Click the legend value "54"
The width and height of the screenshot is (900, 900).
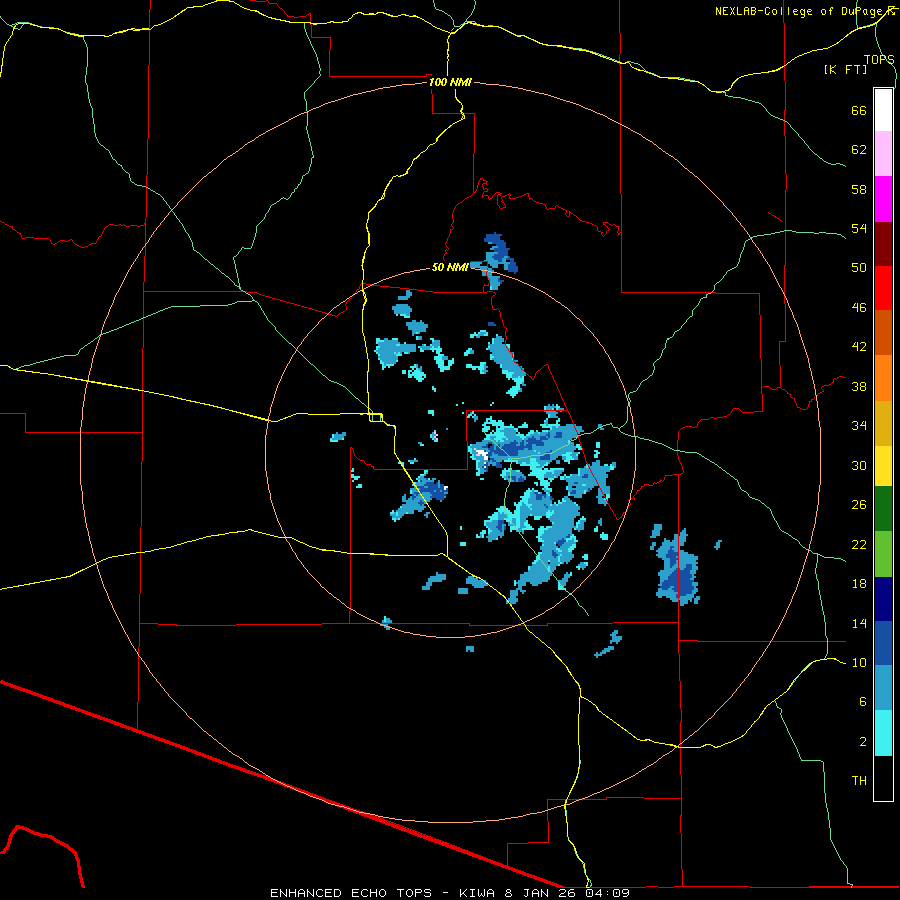(x=859, y=228)
